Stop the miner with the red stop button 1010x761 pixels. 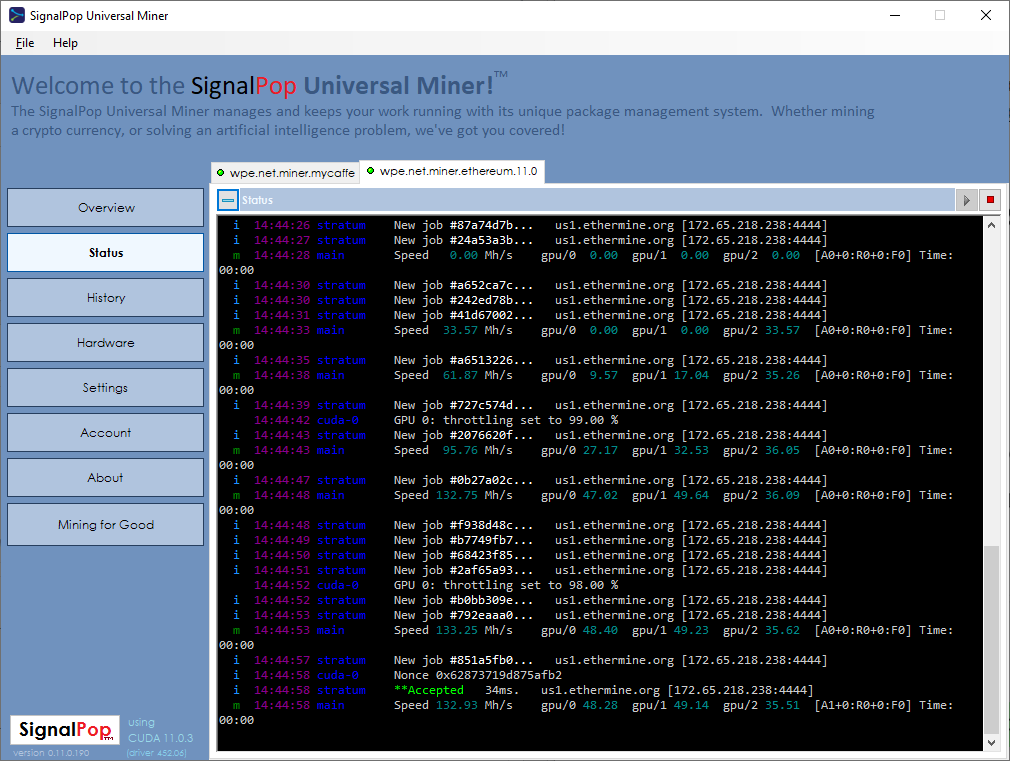990,200
